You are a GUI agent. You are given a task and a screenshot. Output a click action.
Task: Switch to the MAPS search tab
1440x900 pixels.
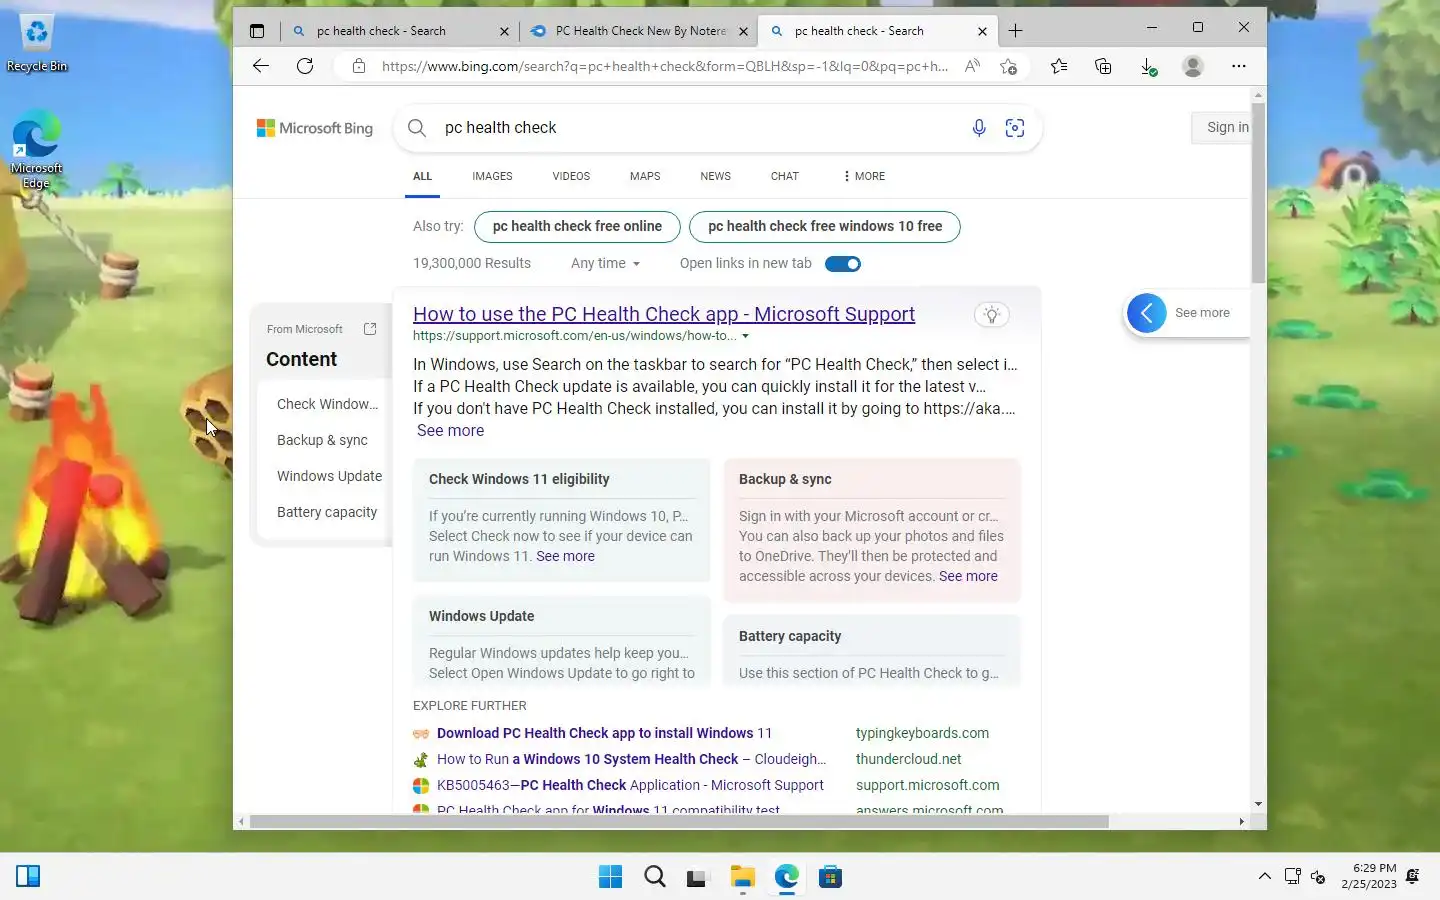coord(645,176)
